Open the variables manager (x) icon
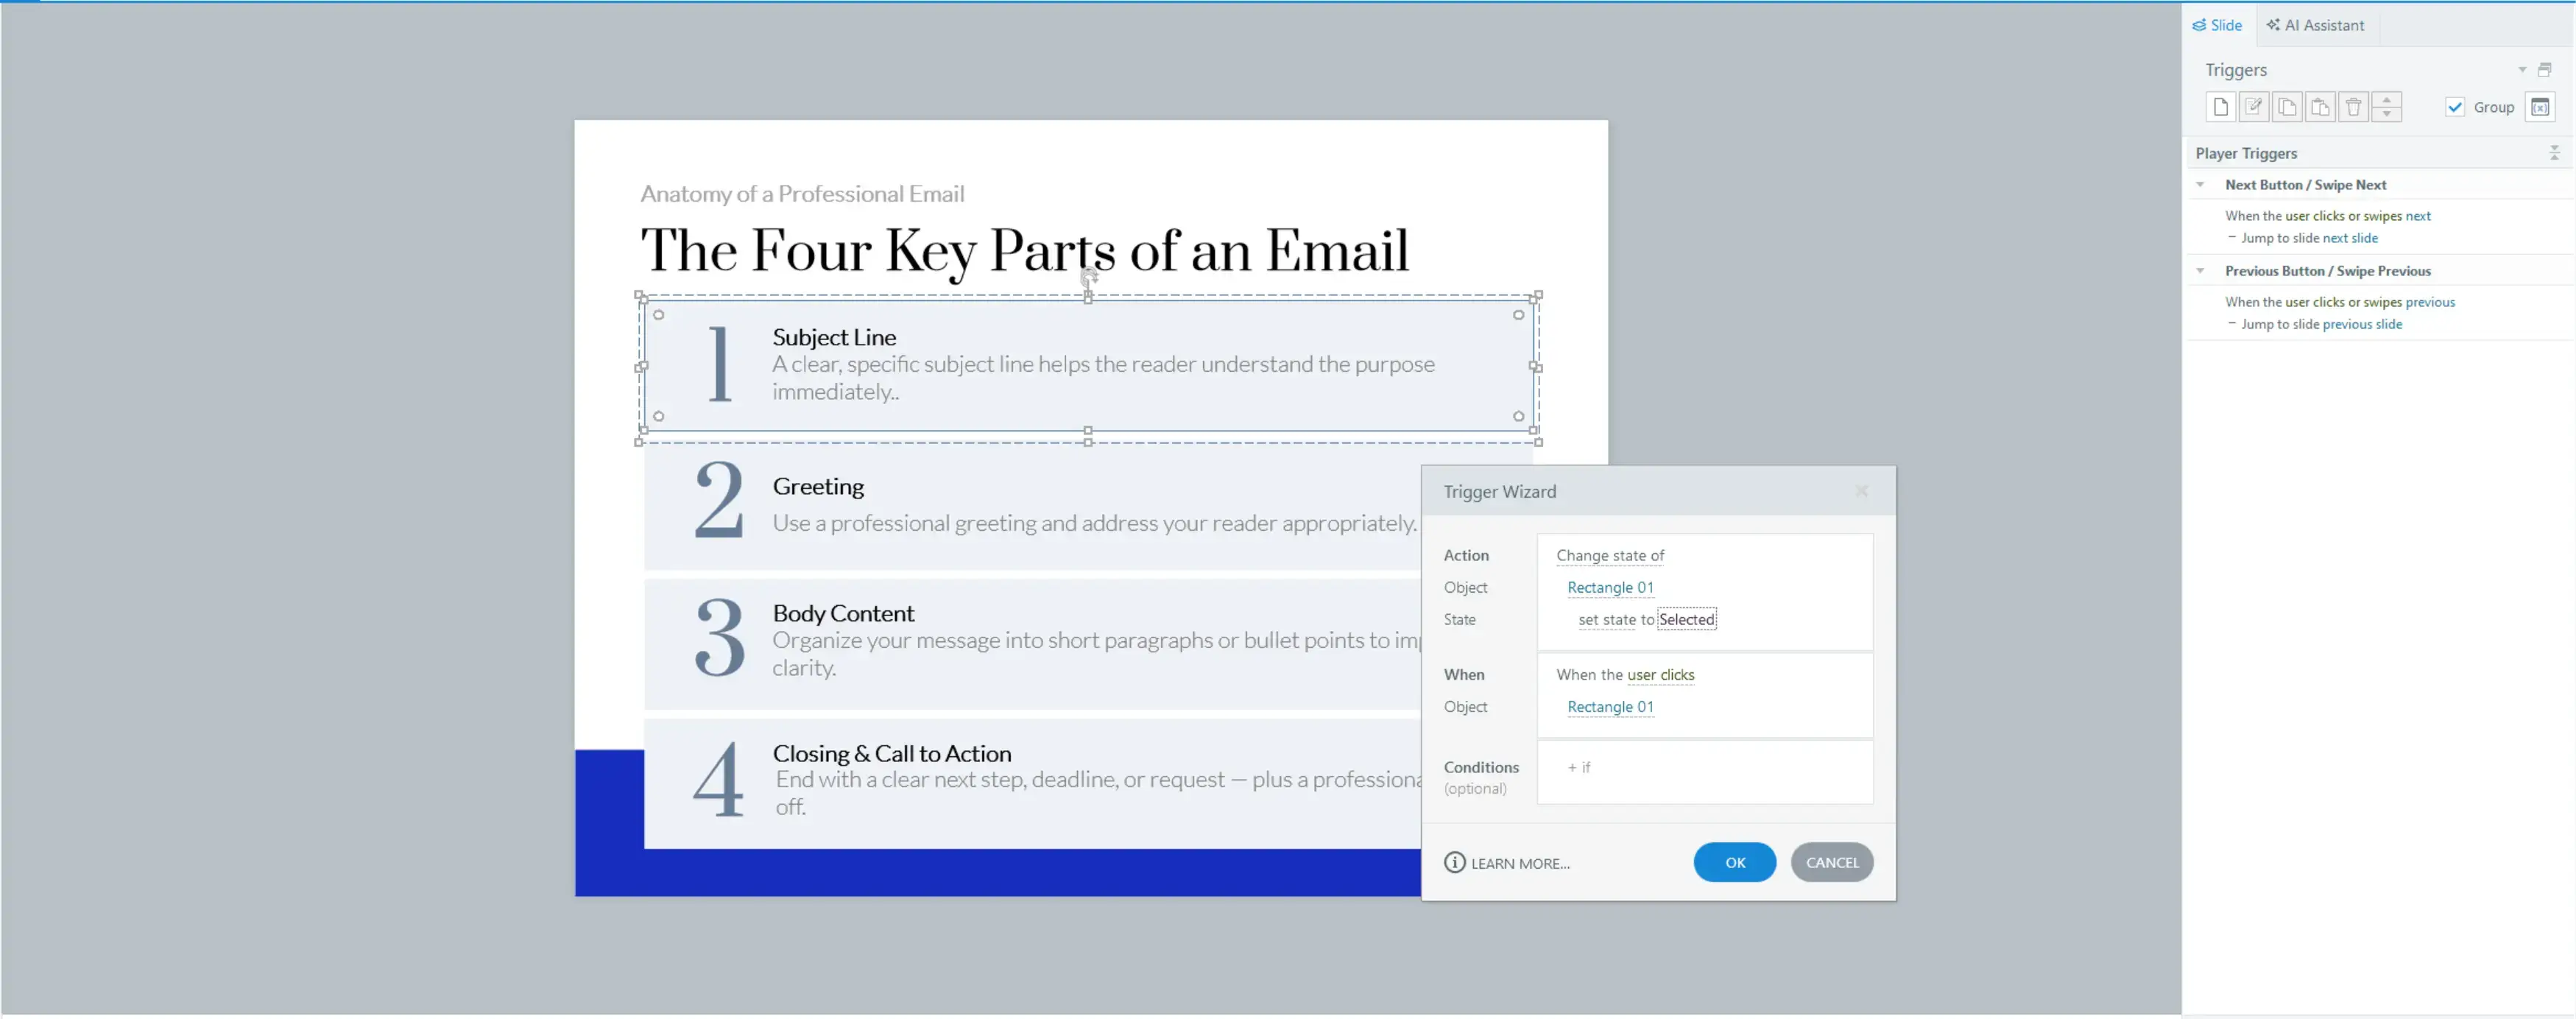 [2539, 107]
